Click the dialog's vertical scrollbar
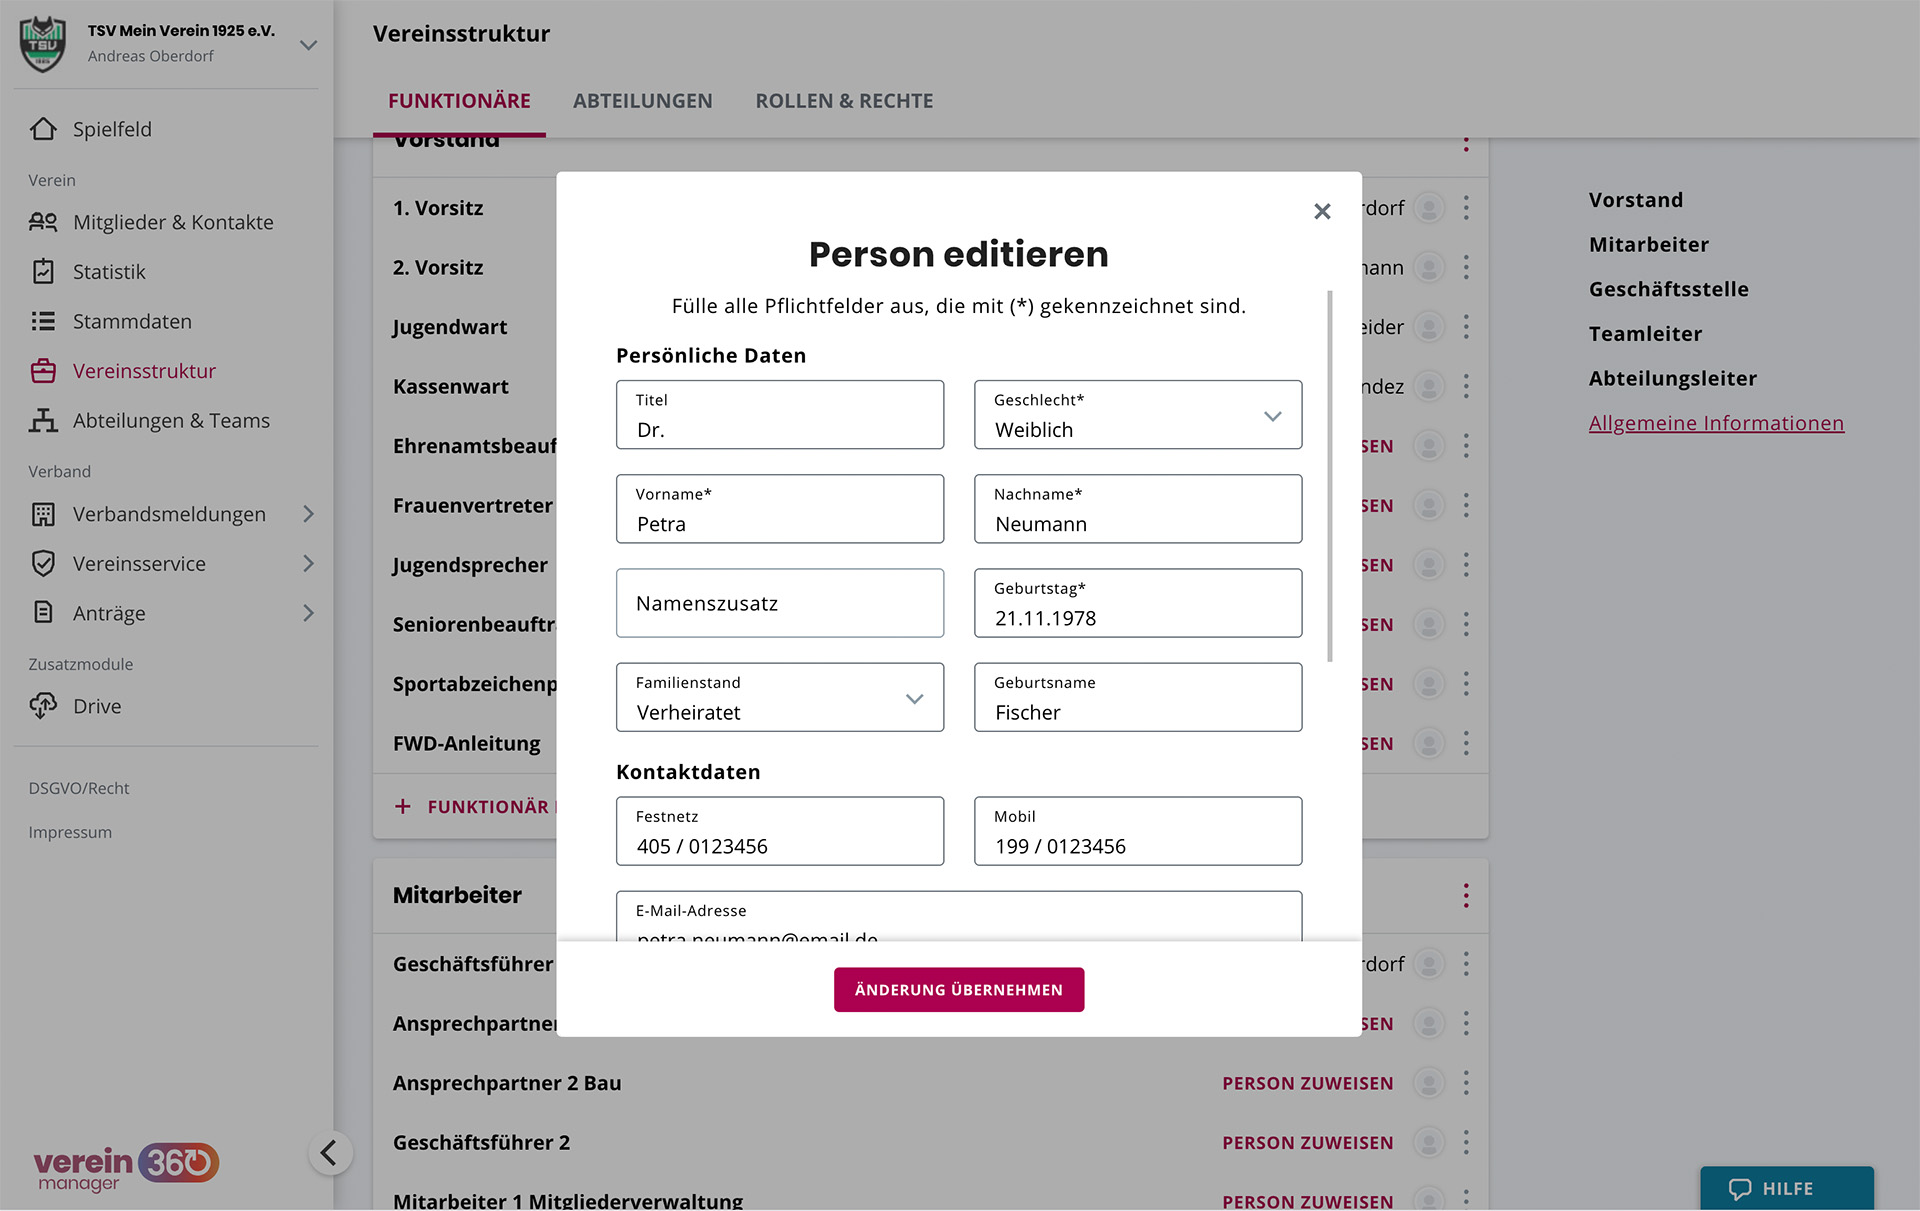The image size is (1920, 1211). [1329, 476]
